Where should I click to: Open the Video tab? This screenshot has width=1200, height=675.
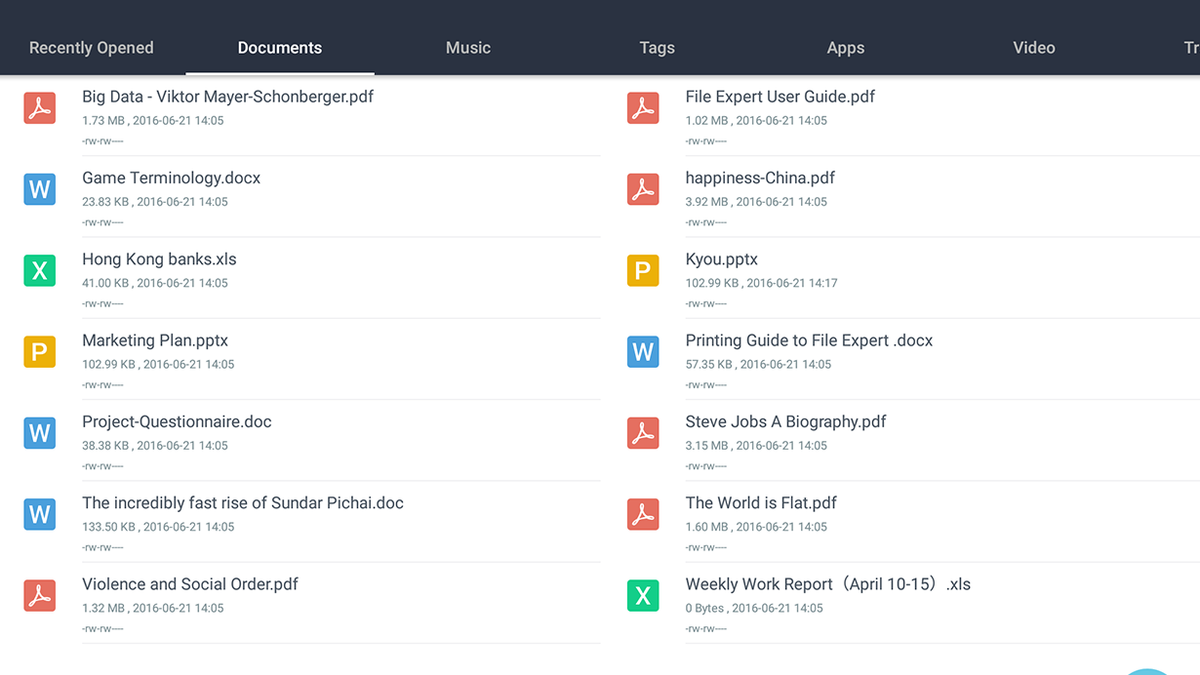[1034, 47]
